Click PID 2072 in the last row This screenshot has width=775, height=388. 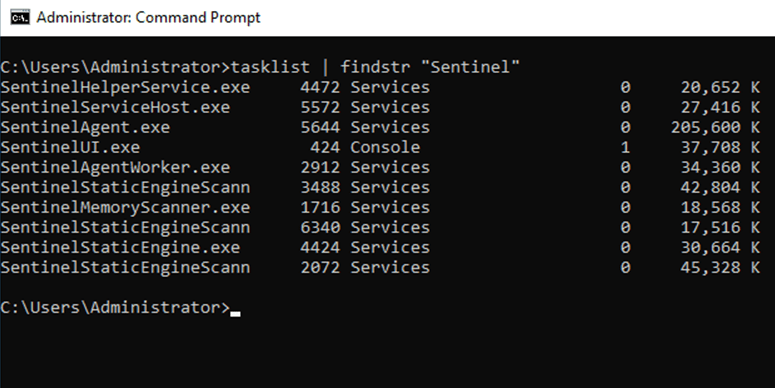click(320, 267)
